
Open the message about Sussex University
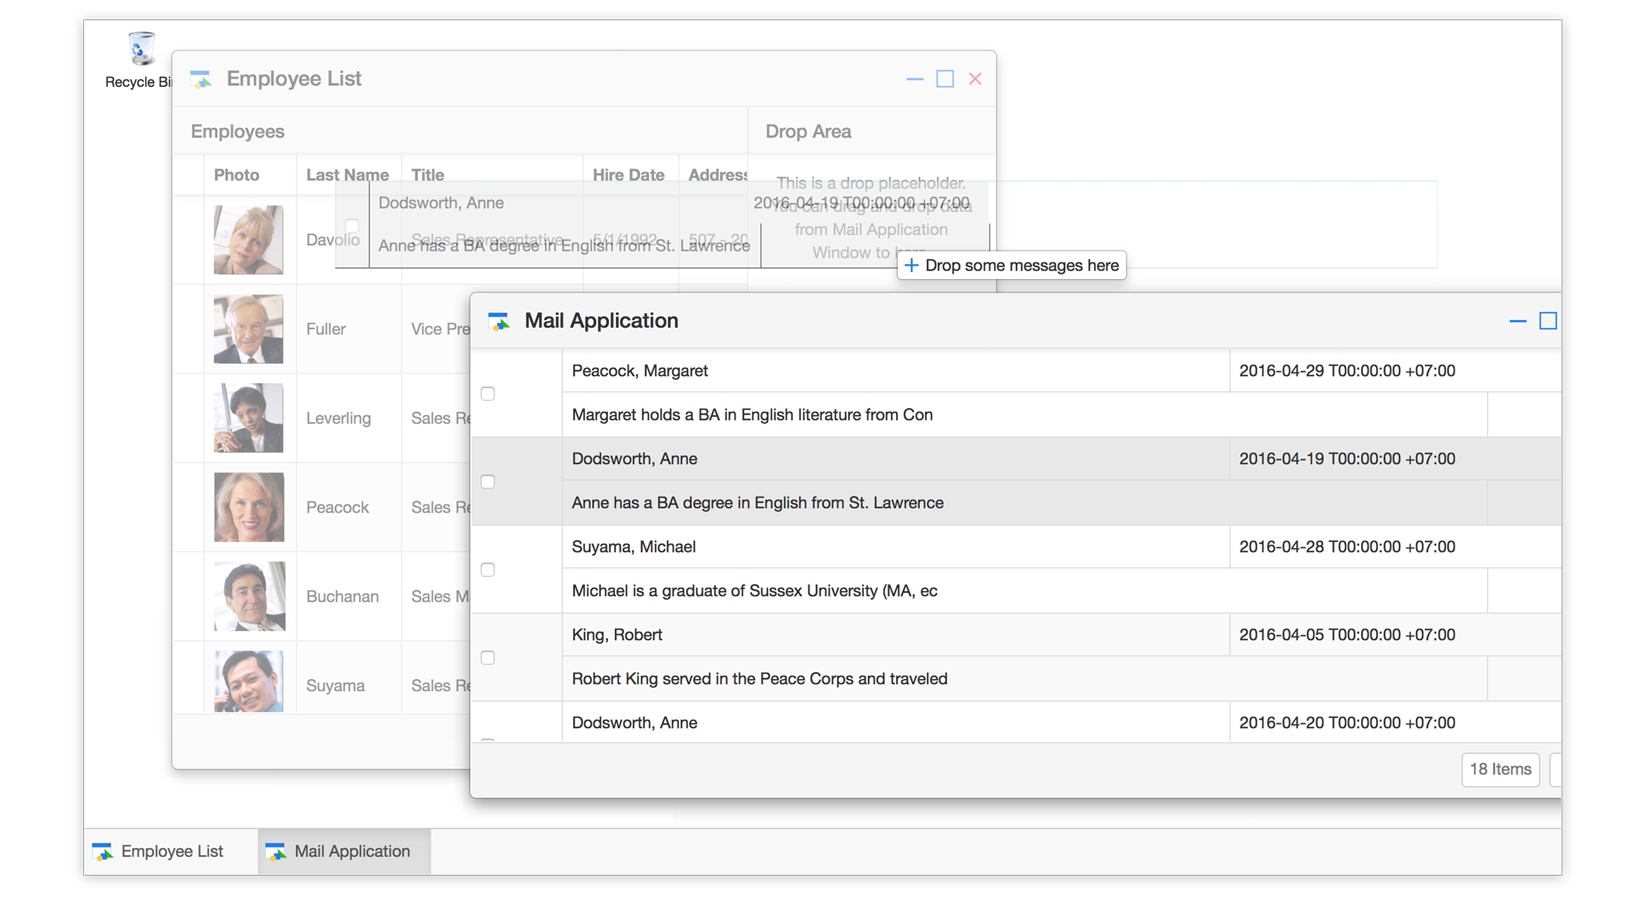point(754,591)
